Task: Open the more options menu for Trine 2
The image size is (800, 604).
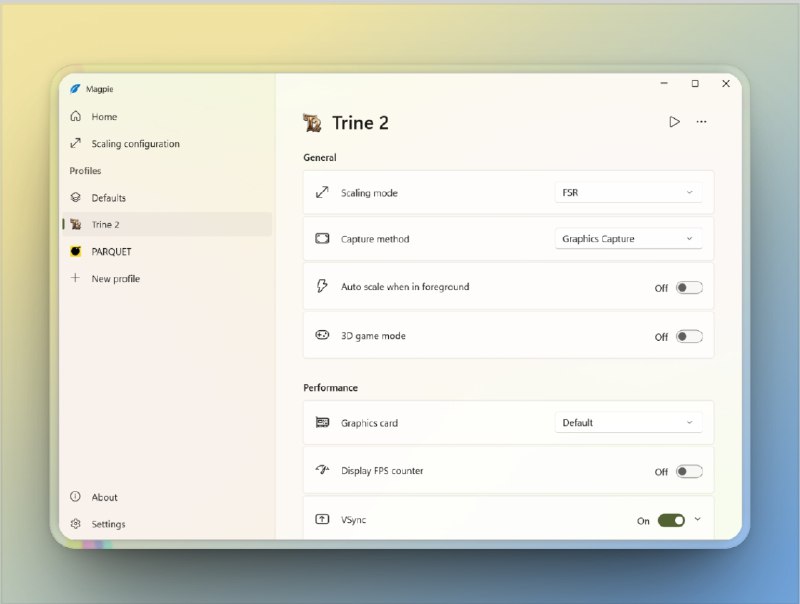Action: [702, 121]
